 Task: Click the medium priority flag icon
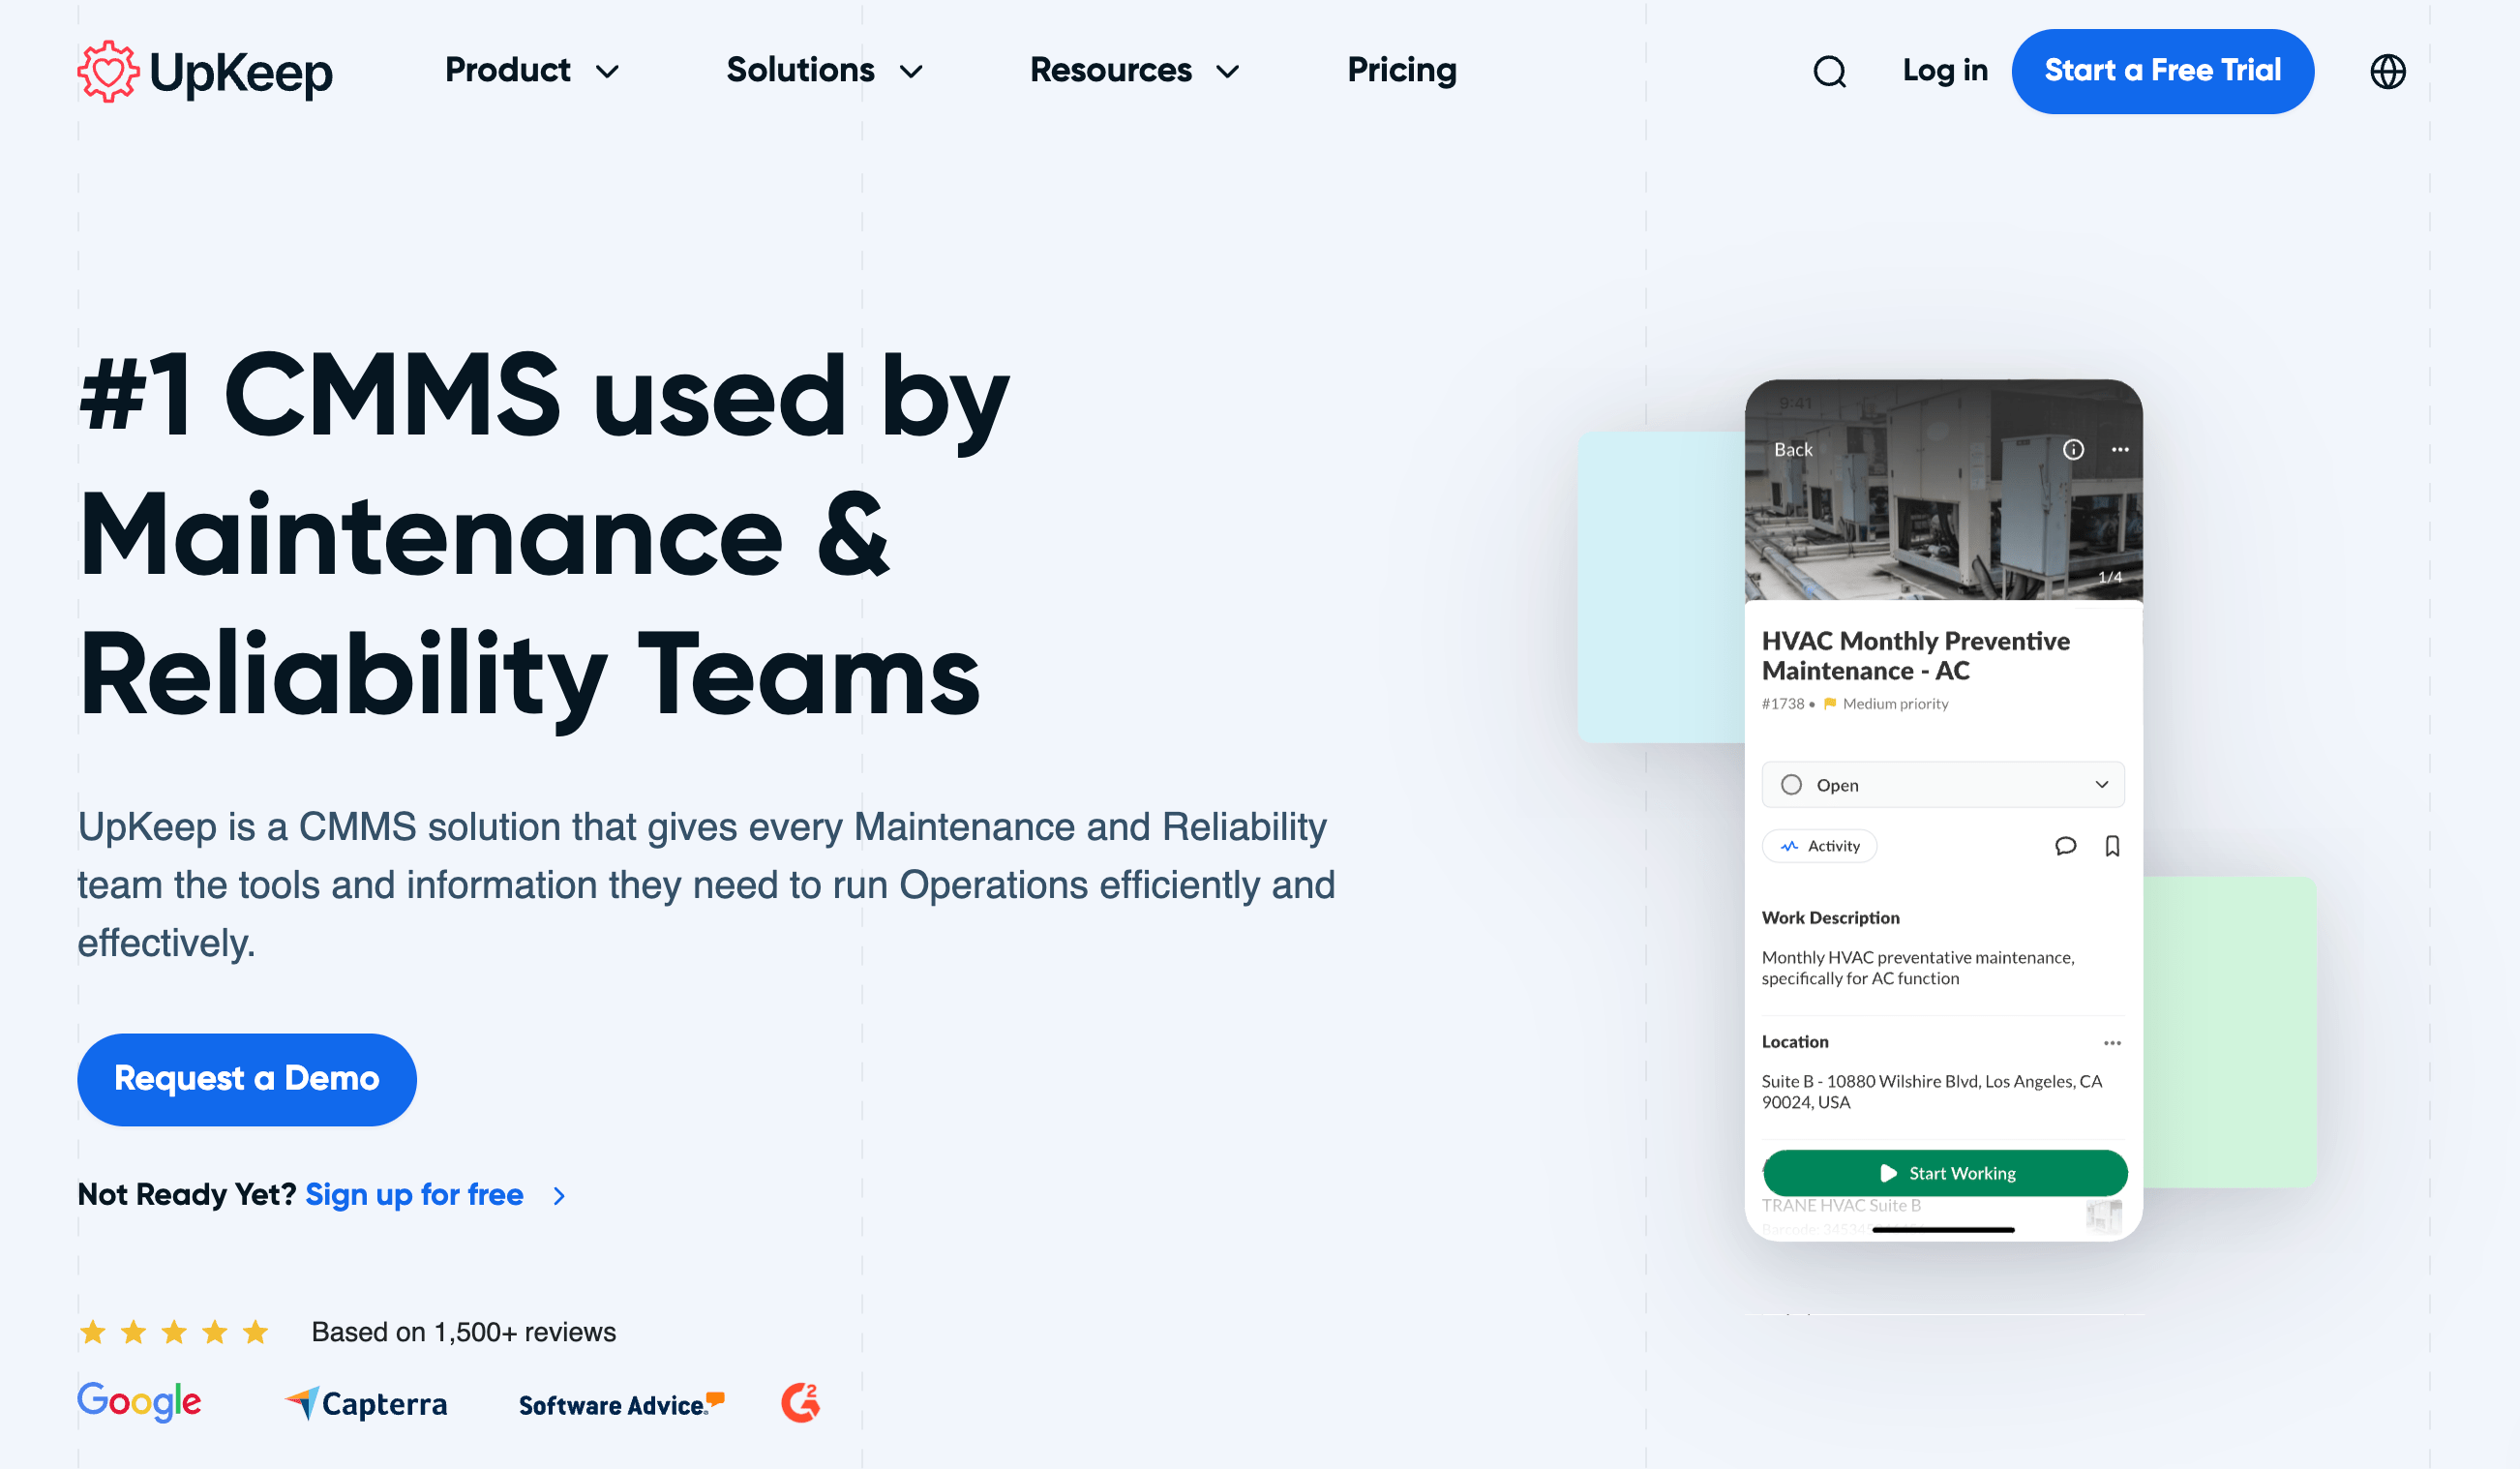1830,703
